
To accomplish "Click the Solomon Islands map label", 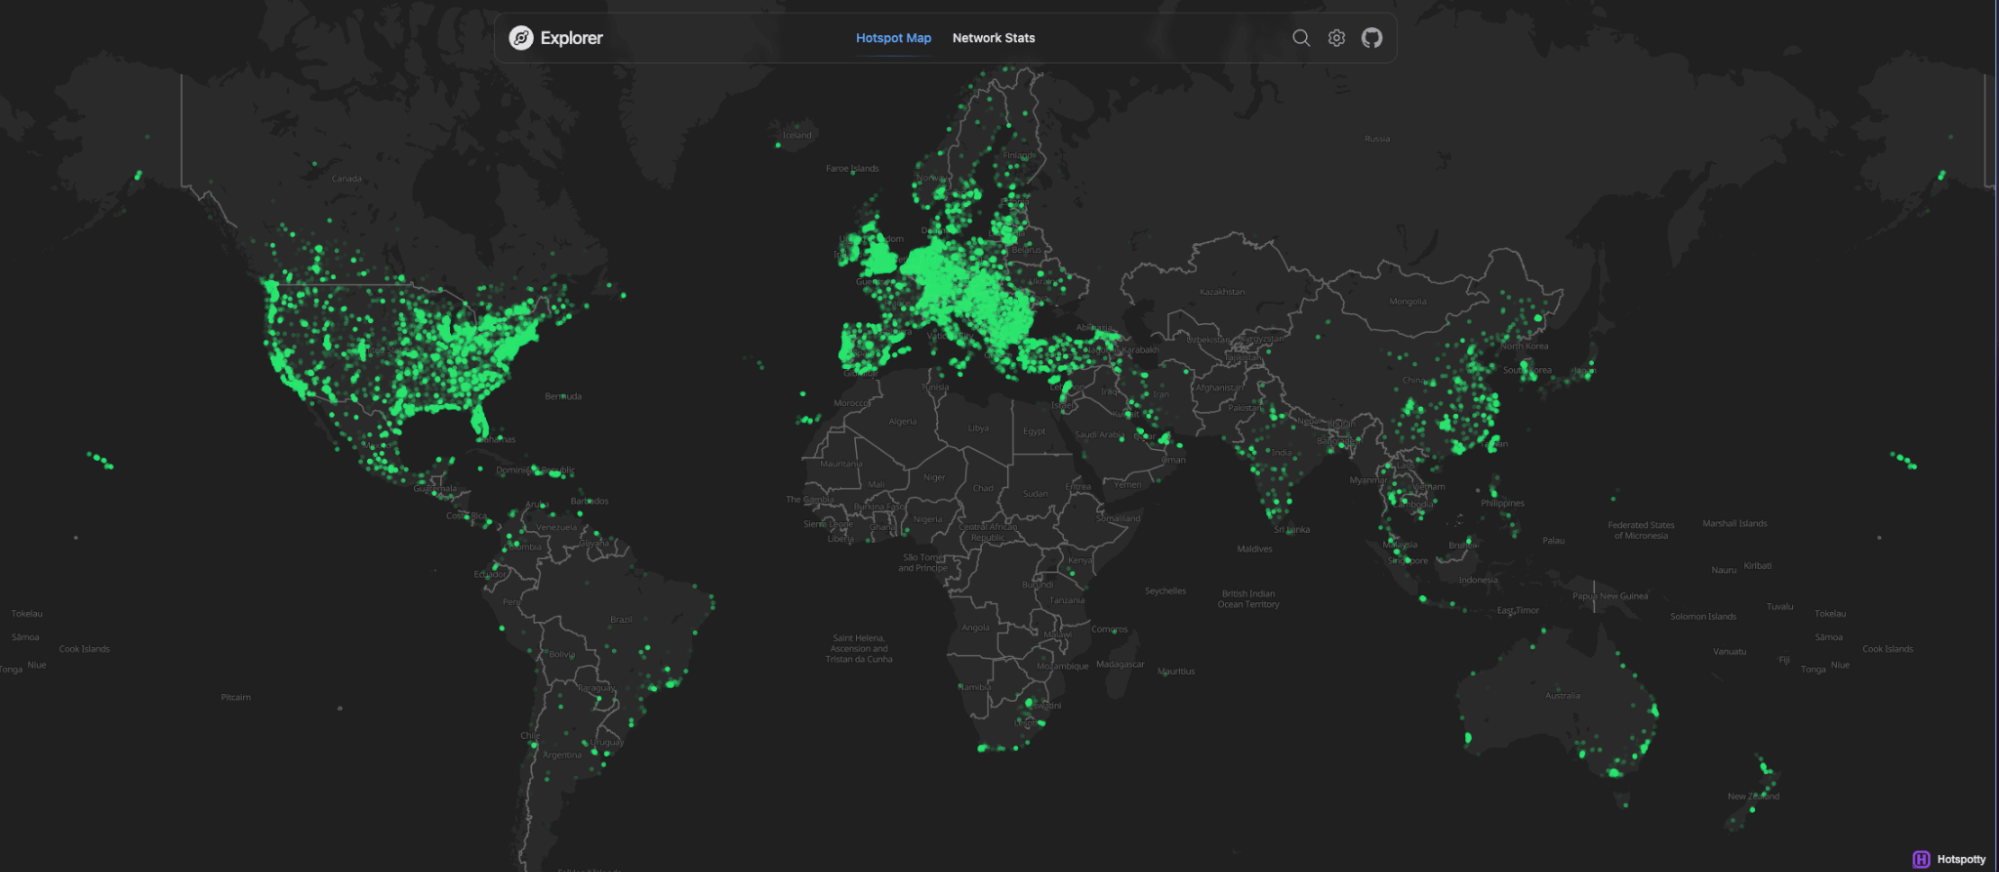I will (1703, 616).
